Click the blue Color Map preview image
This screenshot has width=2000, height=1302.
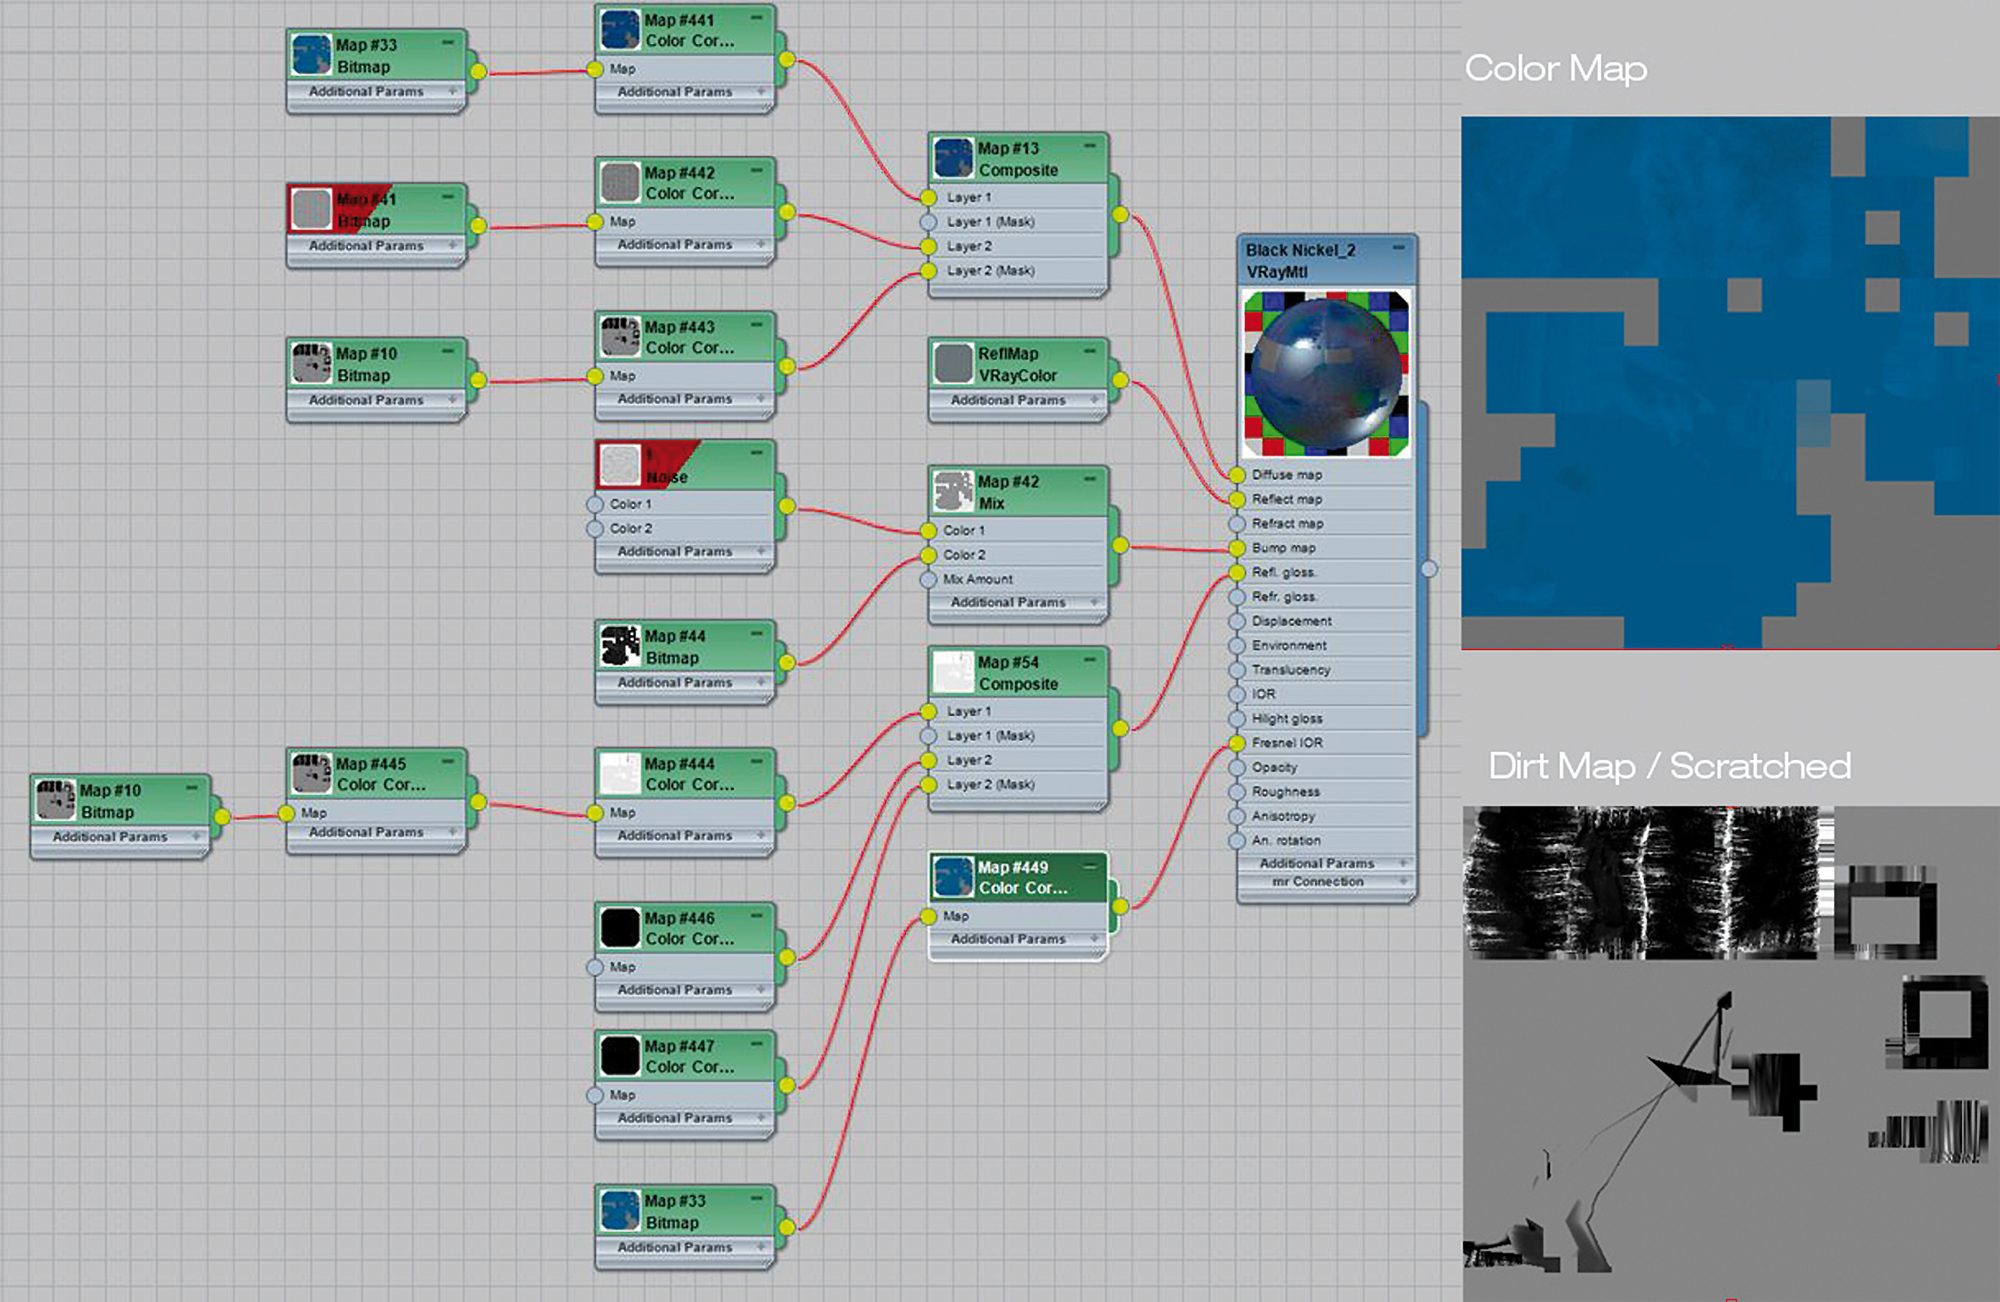point(1730,383)
